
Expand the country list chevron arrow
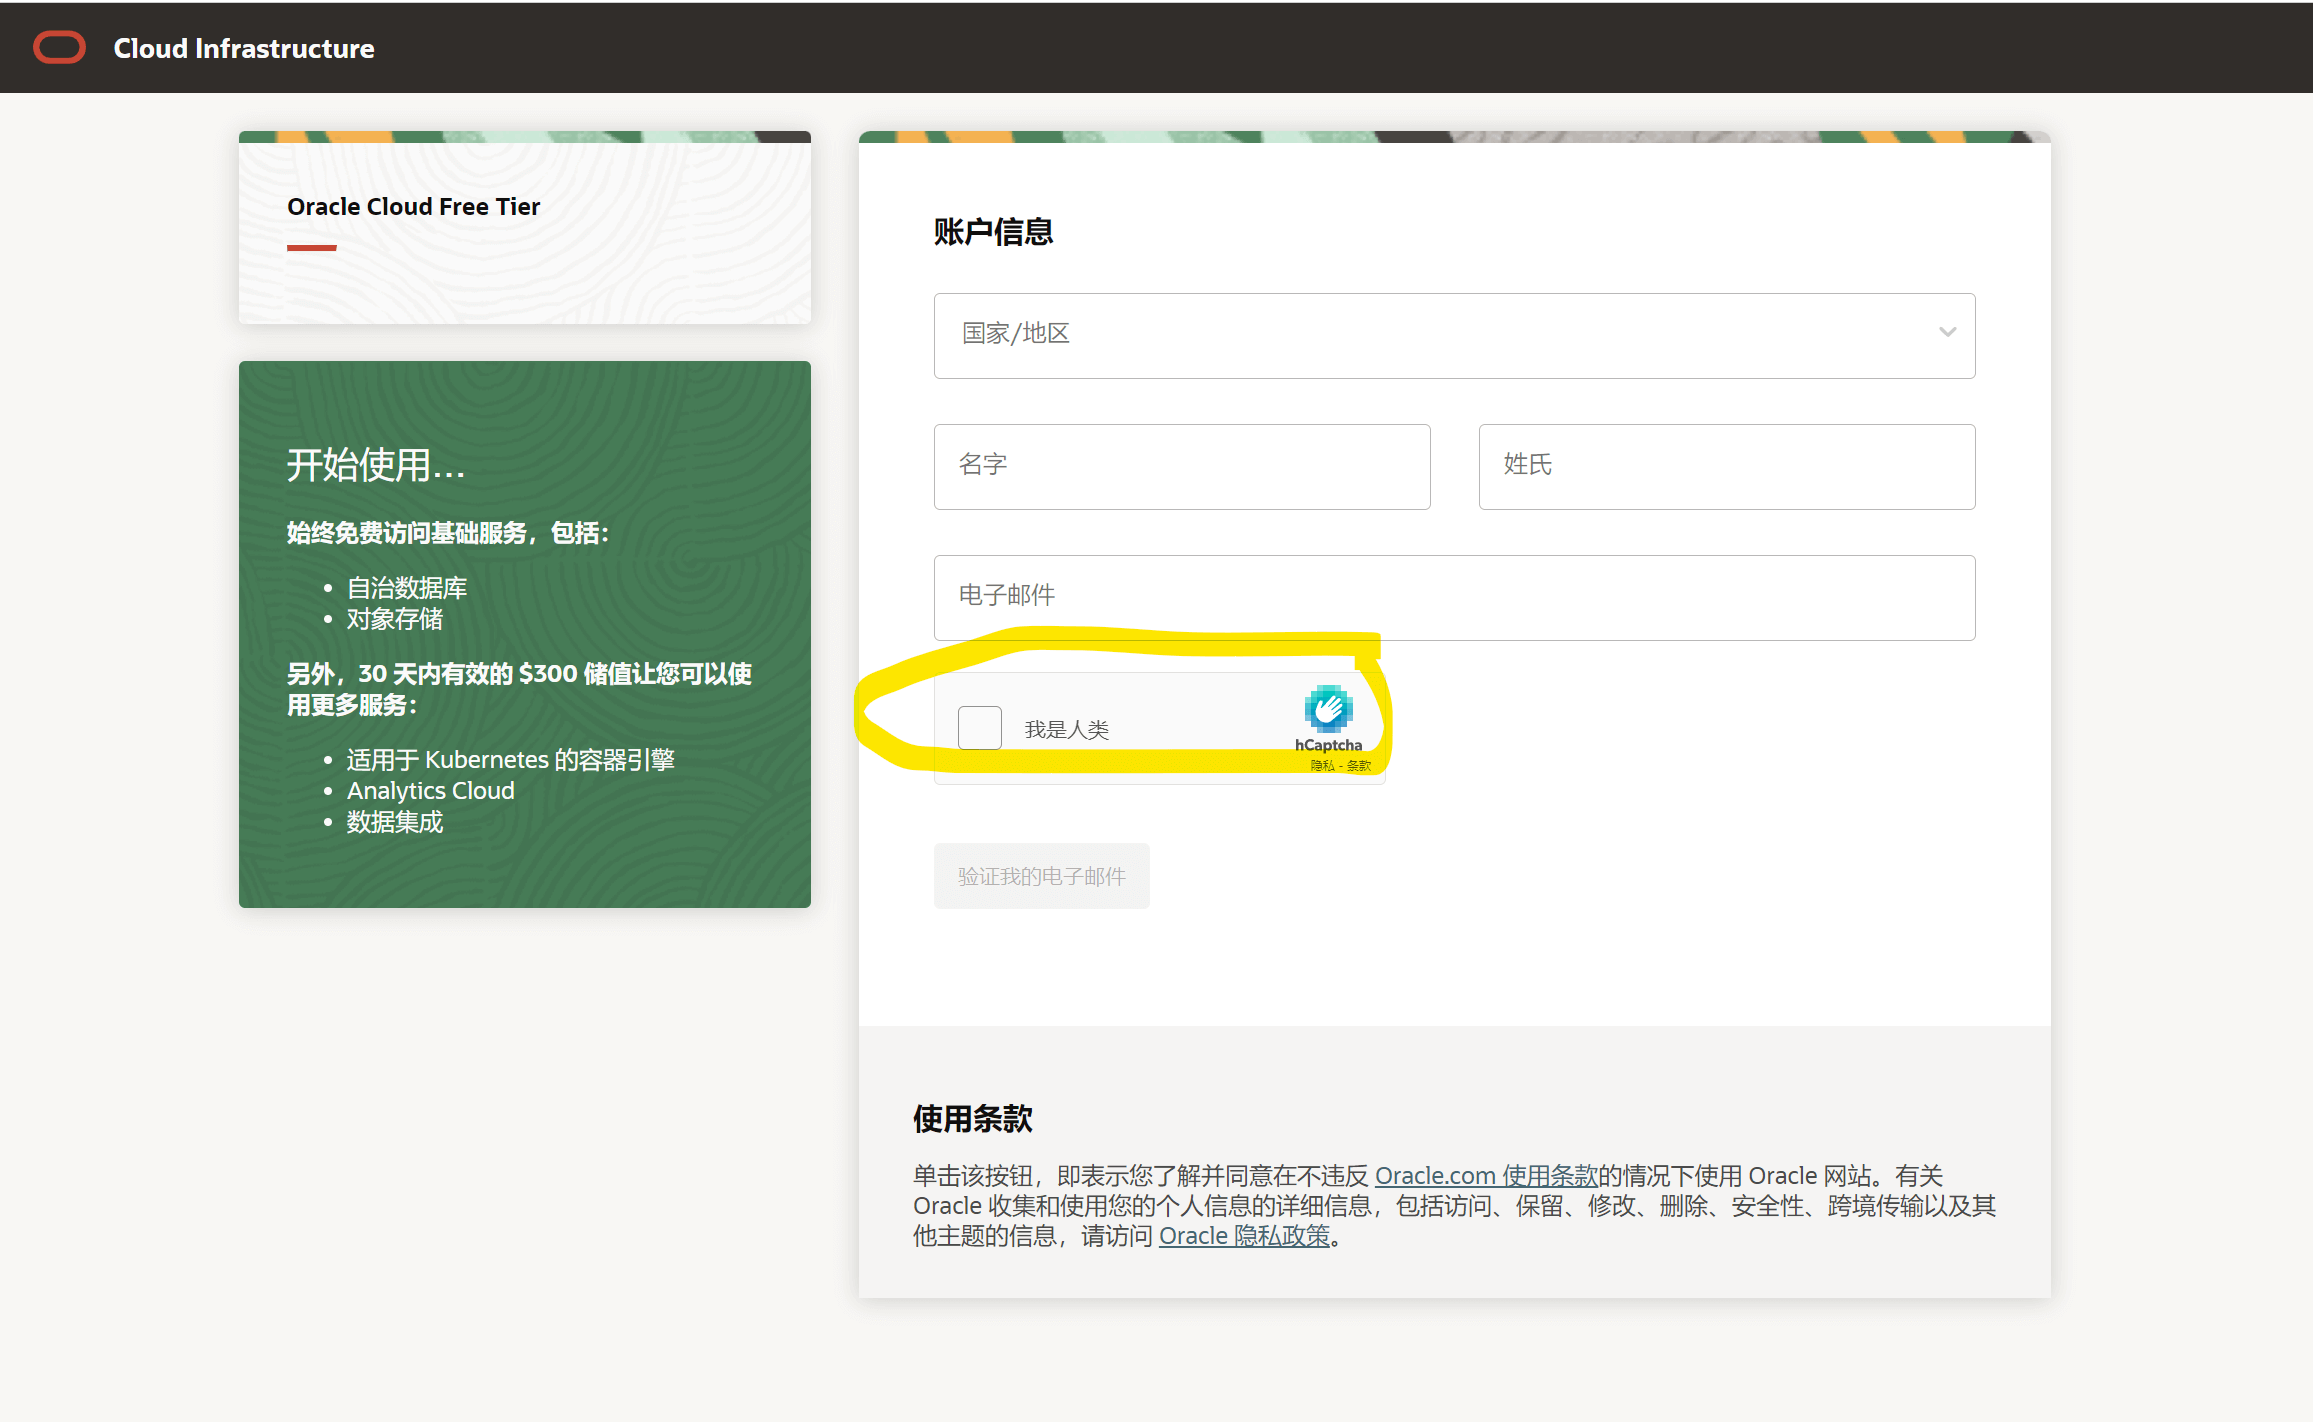click(x=1947, y=332)
